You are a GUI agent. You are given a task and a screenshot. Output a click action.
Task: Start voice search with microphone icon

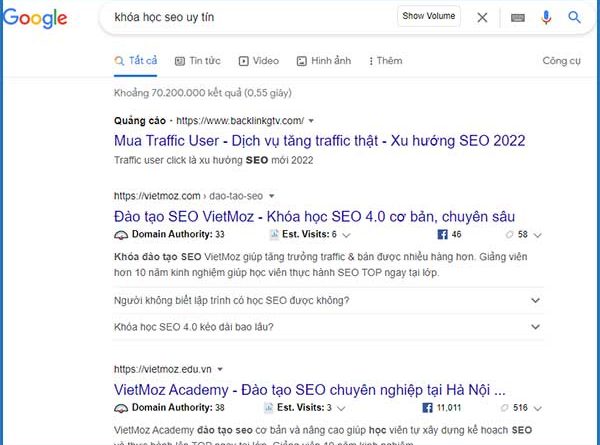point(546,17)
